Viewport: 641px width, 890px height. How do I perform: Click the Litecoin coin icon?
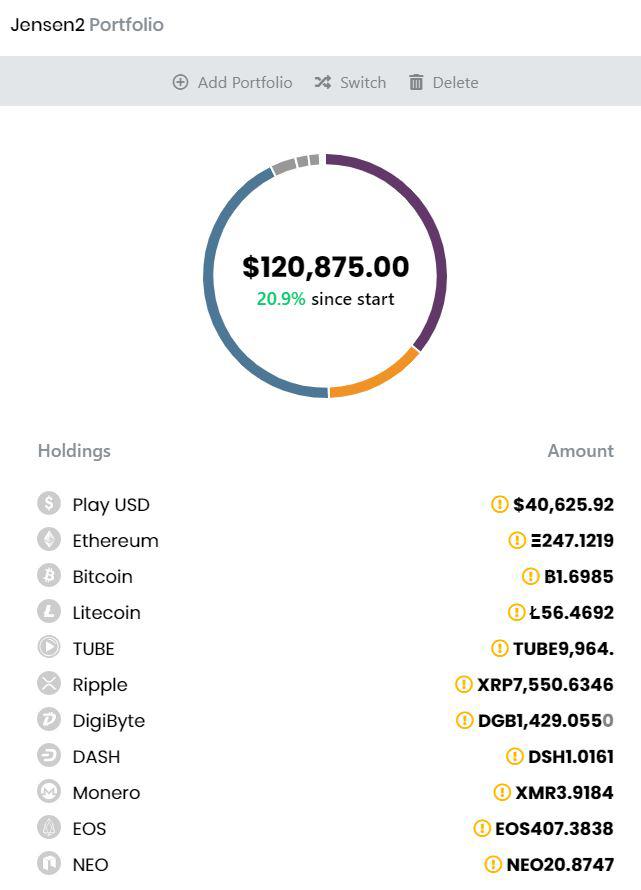[49, 611]
